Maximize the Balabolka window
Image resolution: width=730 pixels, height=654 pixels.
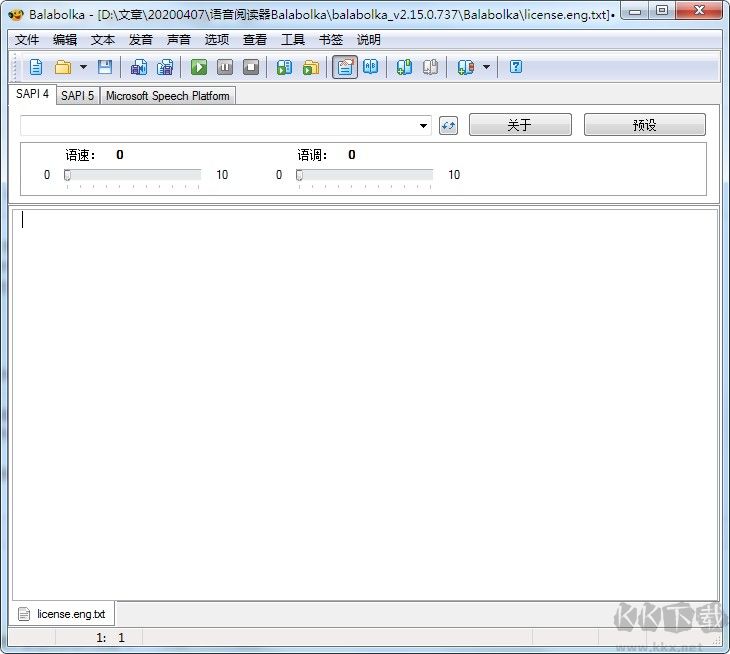pos(662,11)
